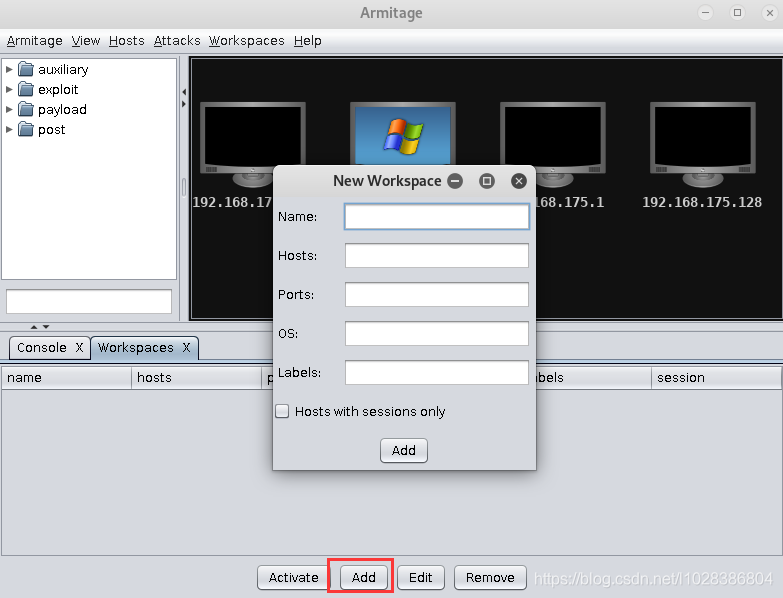Select the Windows host monitor icon
The width and height of the screenshot is (783, 598).
click(402, 133)
